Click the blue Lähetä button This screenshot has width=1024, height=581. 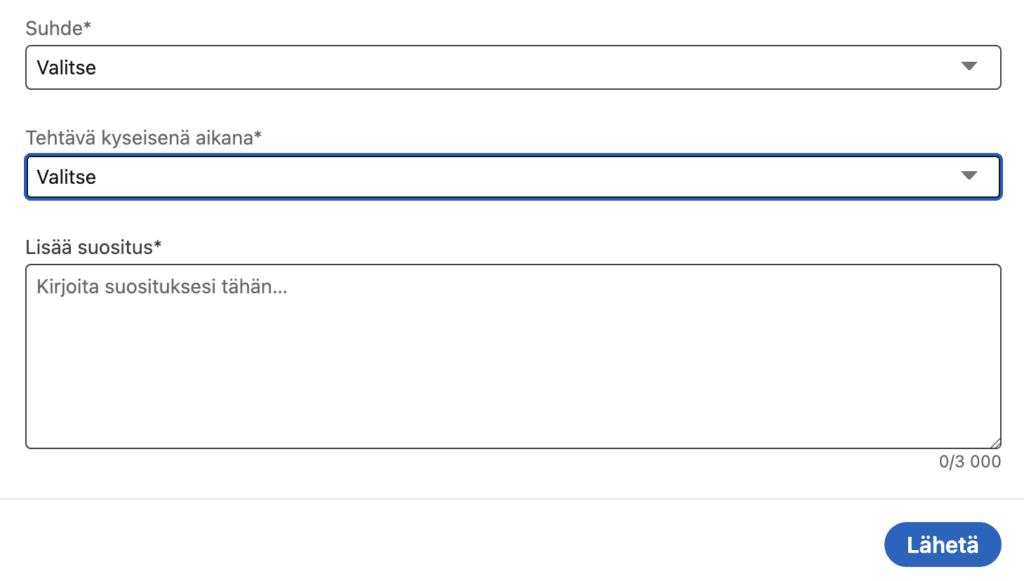click(941, 544)
